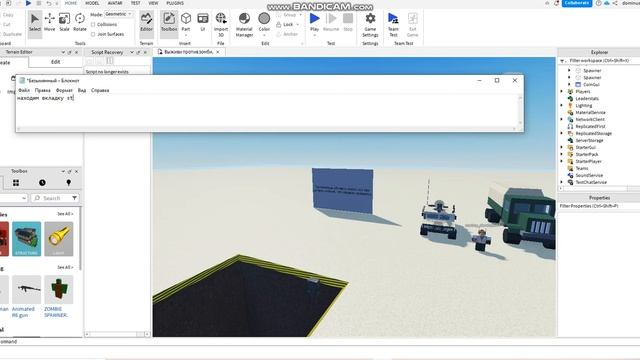The image size is (640, 360).
Task: Click the Notepad vertical scrollbar
Action: tap(520, 110)
